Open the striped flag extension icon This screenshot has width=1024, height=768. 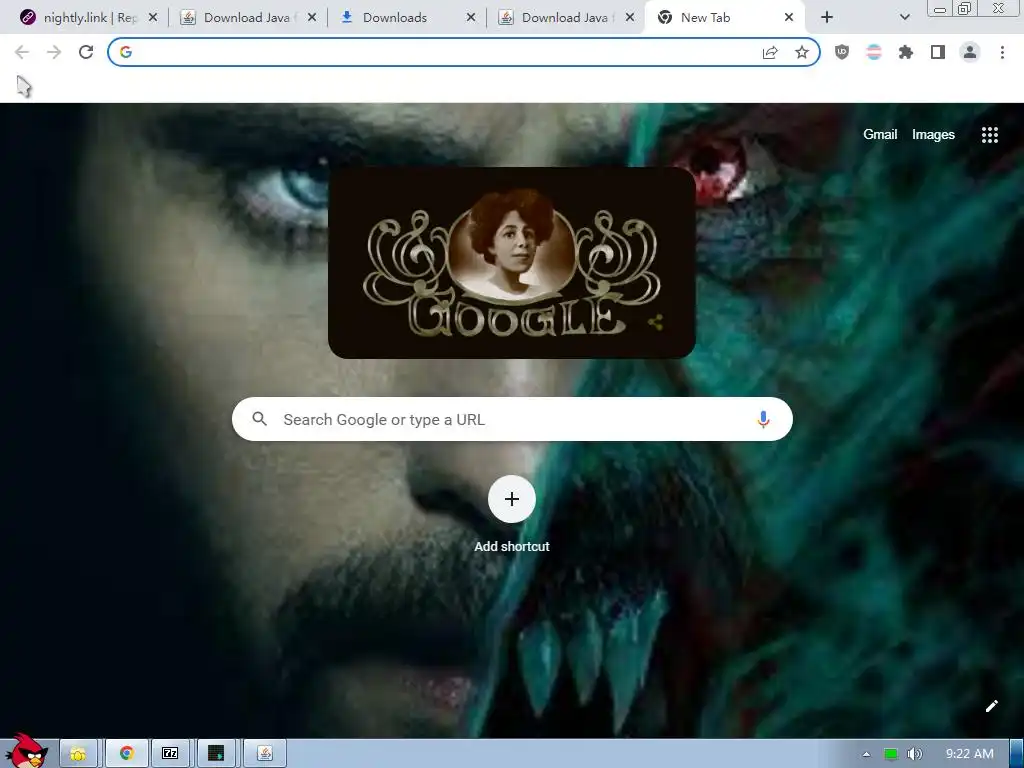874,52
